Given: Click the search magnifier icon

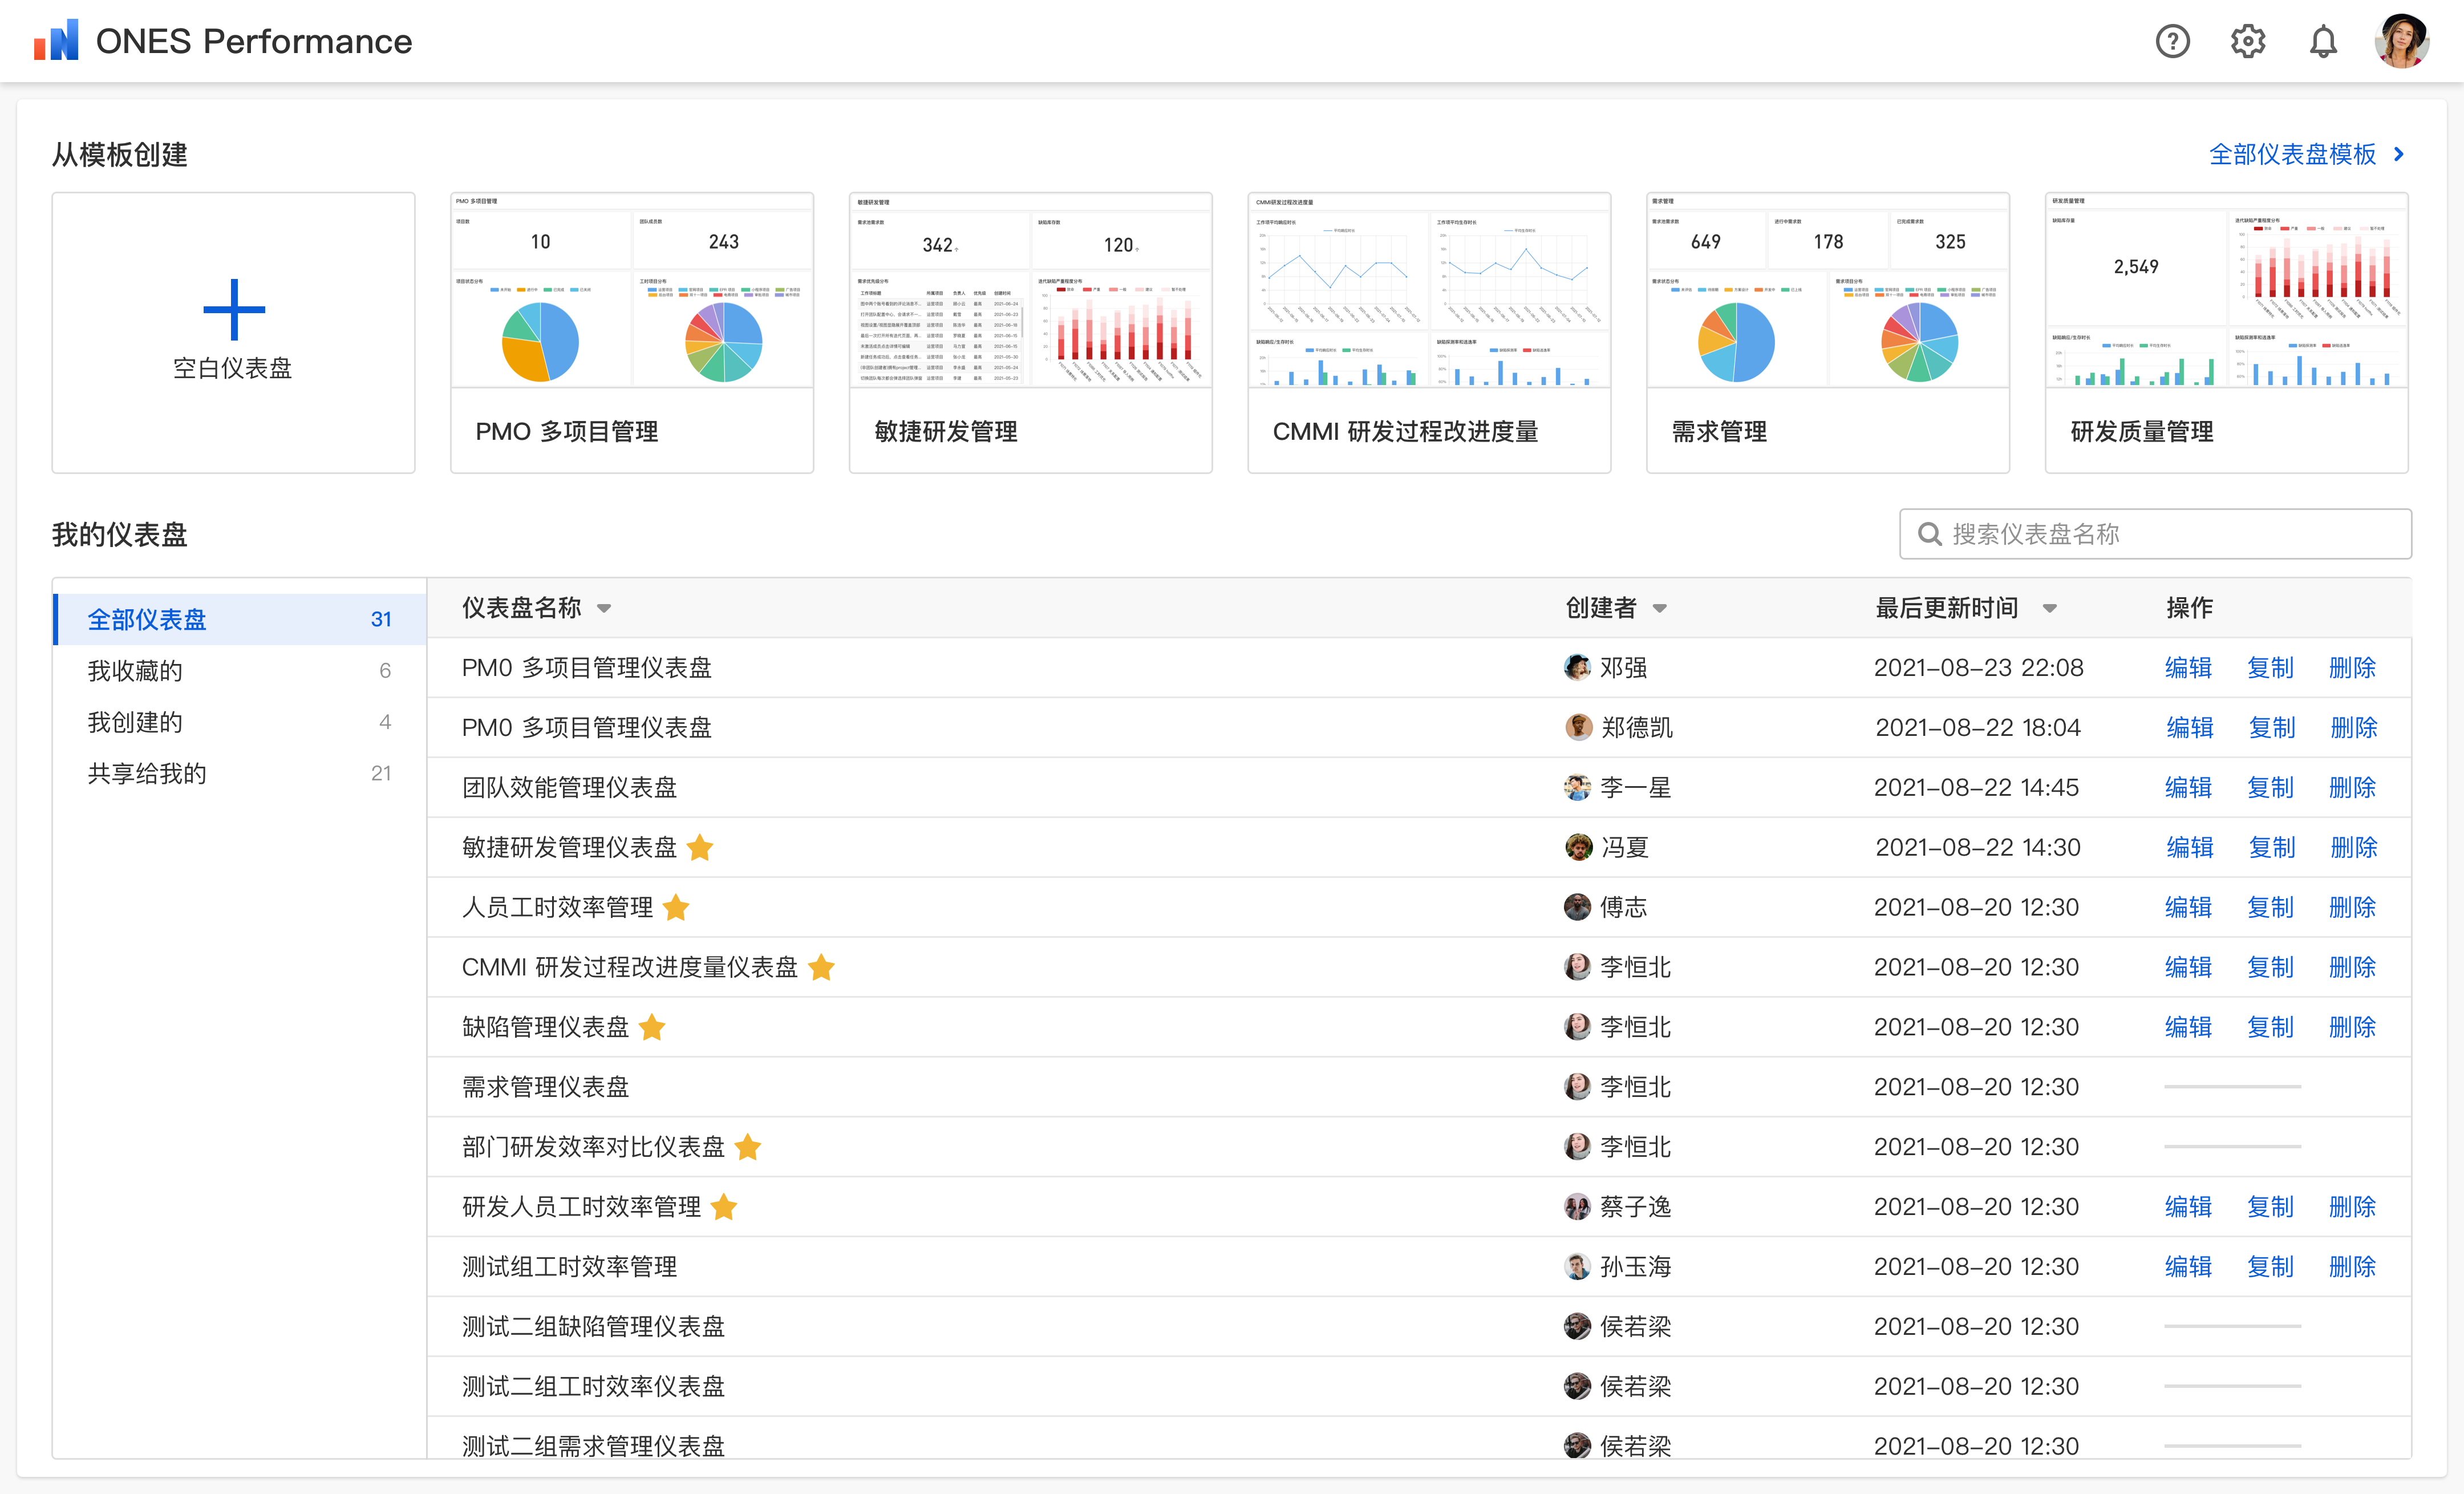Looking at the screenshot, I should tap(1929, 534).
